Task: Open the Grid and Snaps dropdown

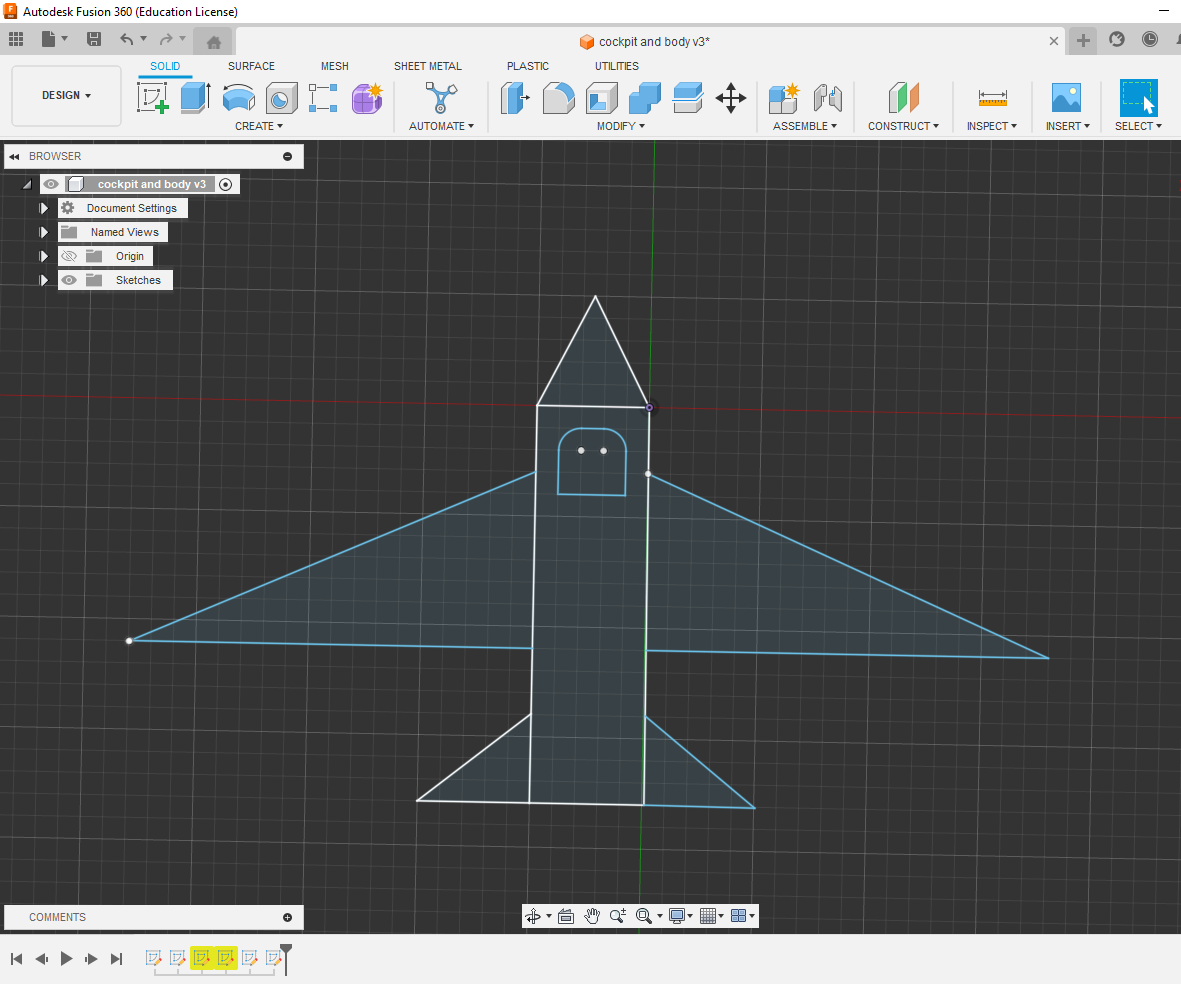Action: (x=710, y=915)
